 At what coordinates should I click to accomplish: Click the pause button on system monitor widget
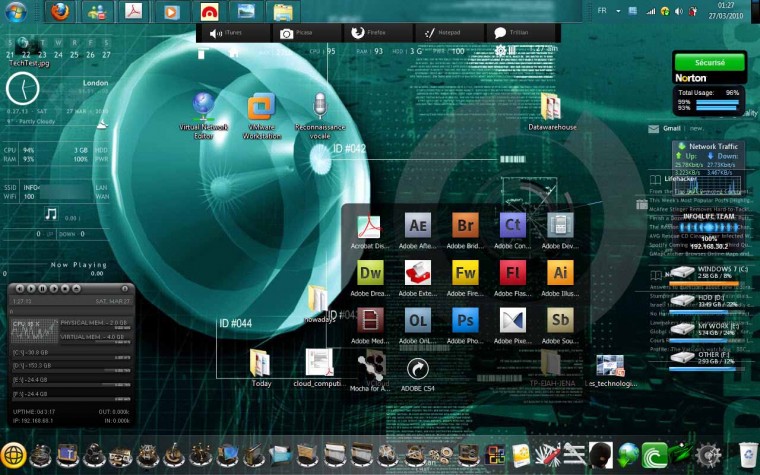point(42,288)
